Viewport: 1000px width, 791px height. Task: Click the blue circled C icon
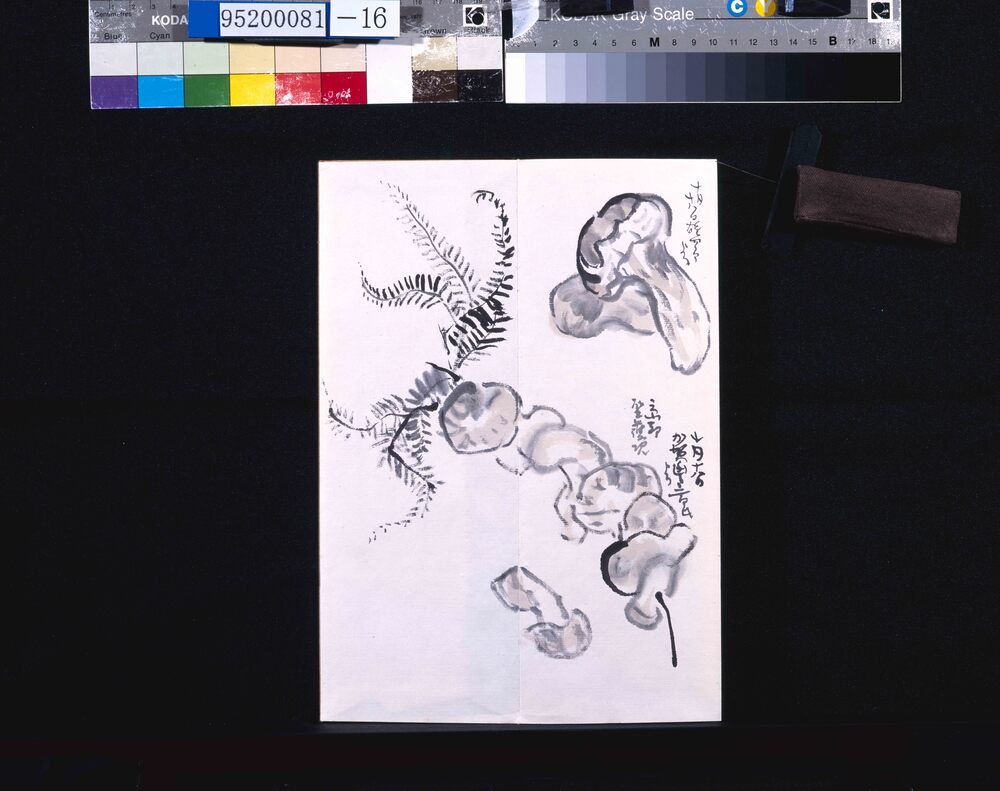pos(737,7)
